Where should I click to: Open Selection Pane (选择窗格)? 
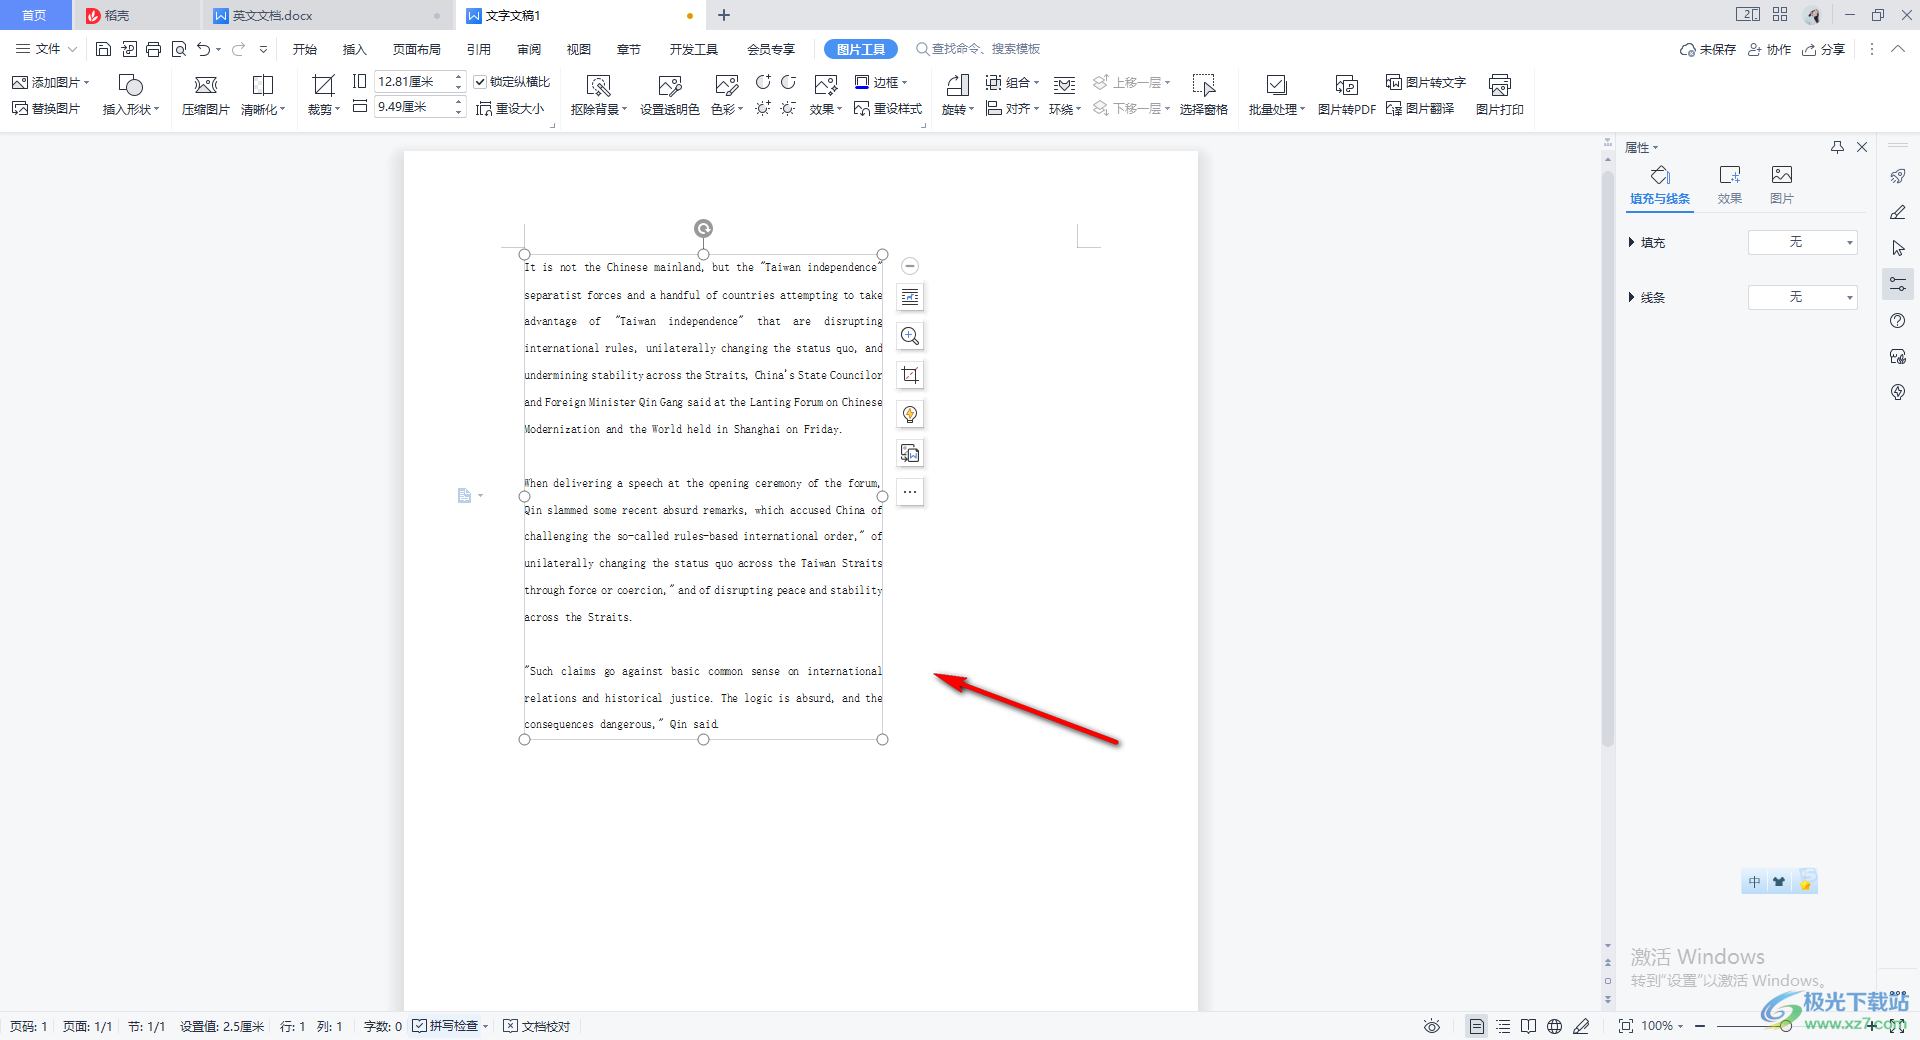1203,95
